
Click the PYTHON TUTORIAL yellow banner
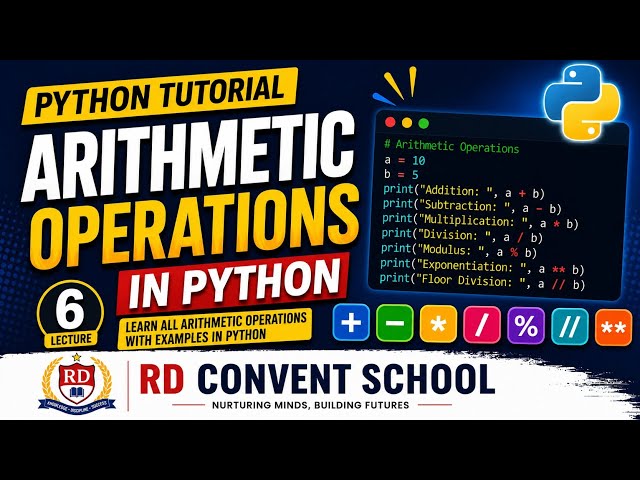tap(160, 96)
